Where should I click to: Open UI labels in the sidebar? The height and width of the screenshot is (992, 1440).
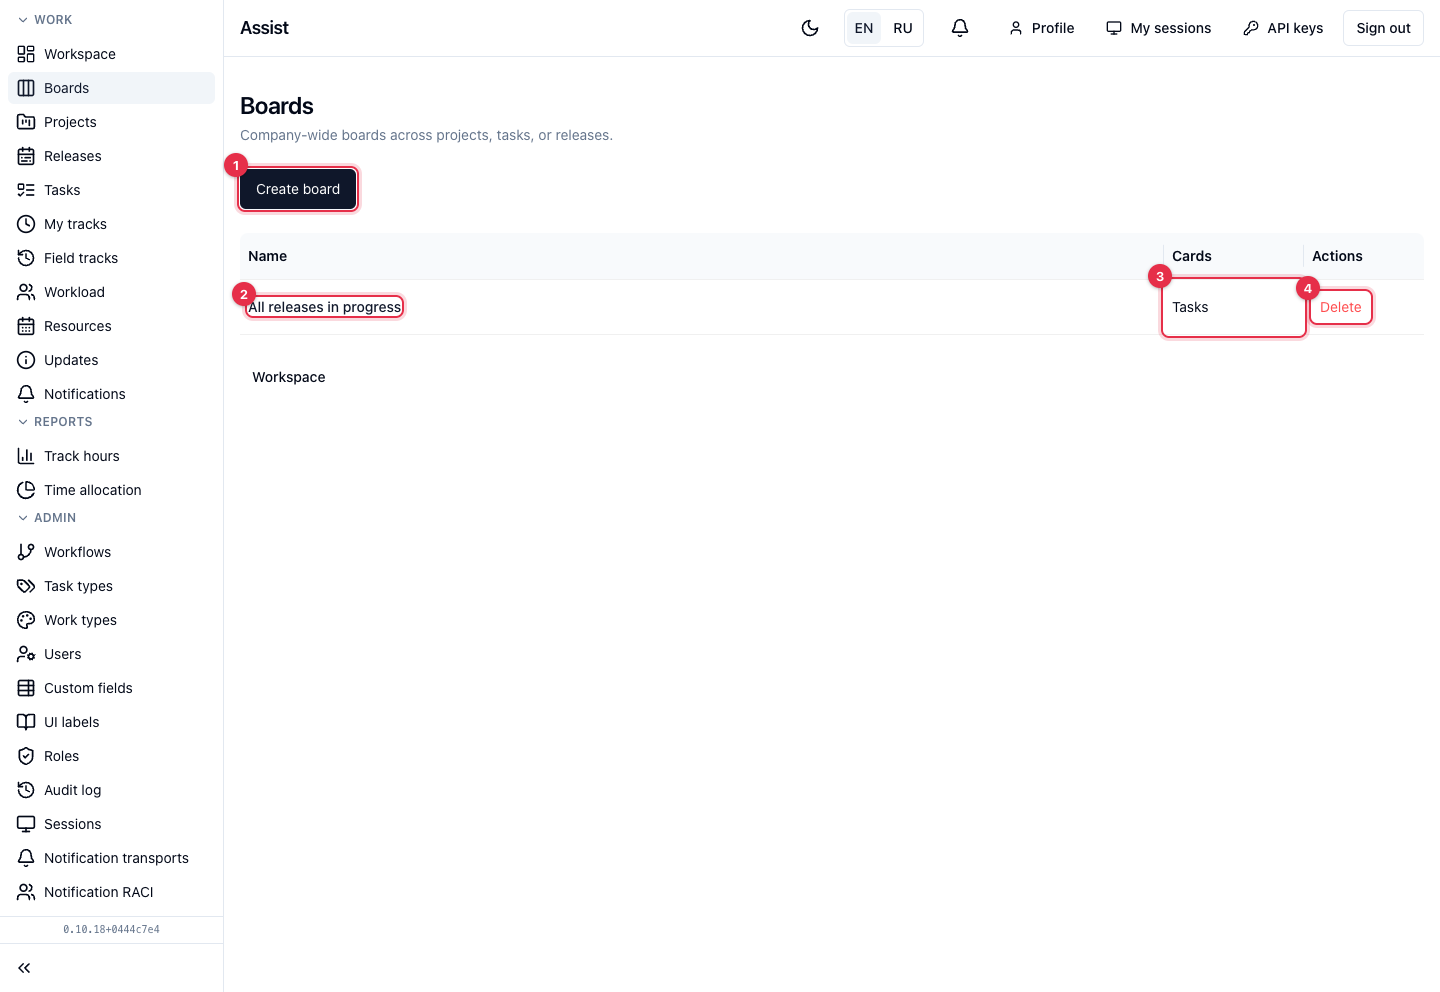click(x=111, y=722)
